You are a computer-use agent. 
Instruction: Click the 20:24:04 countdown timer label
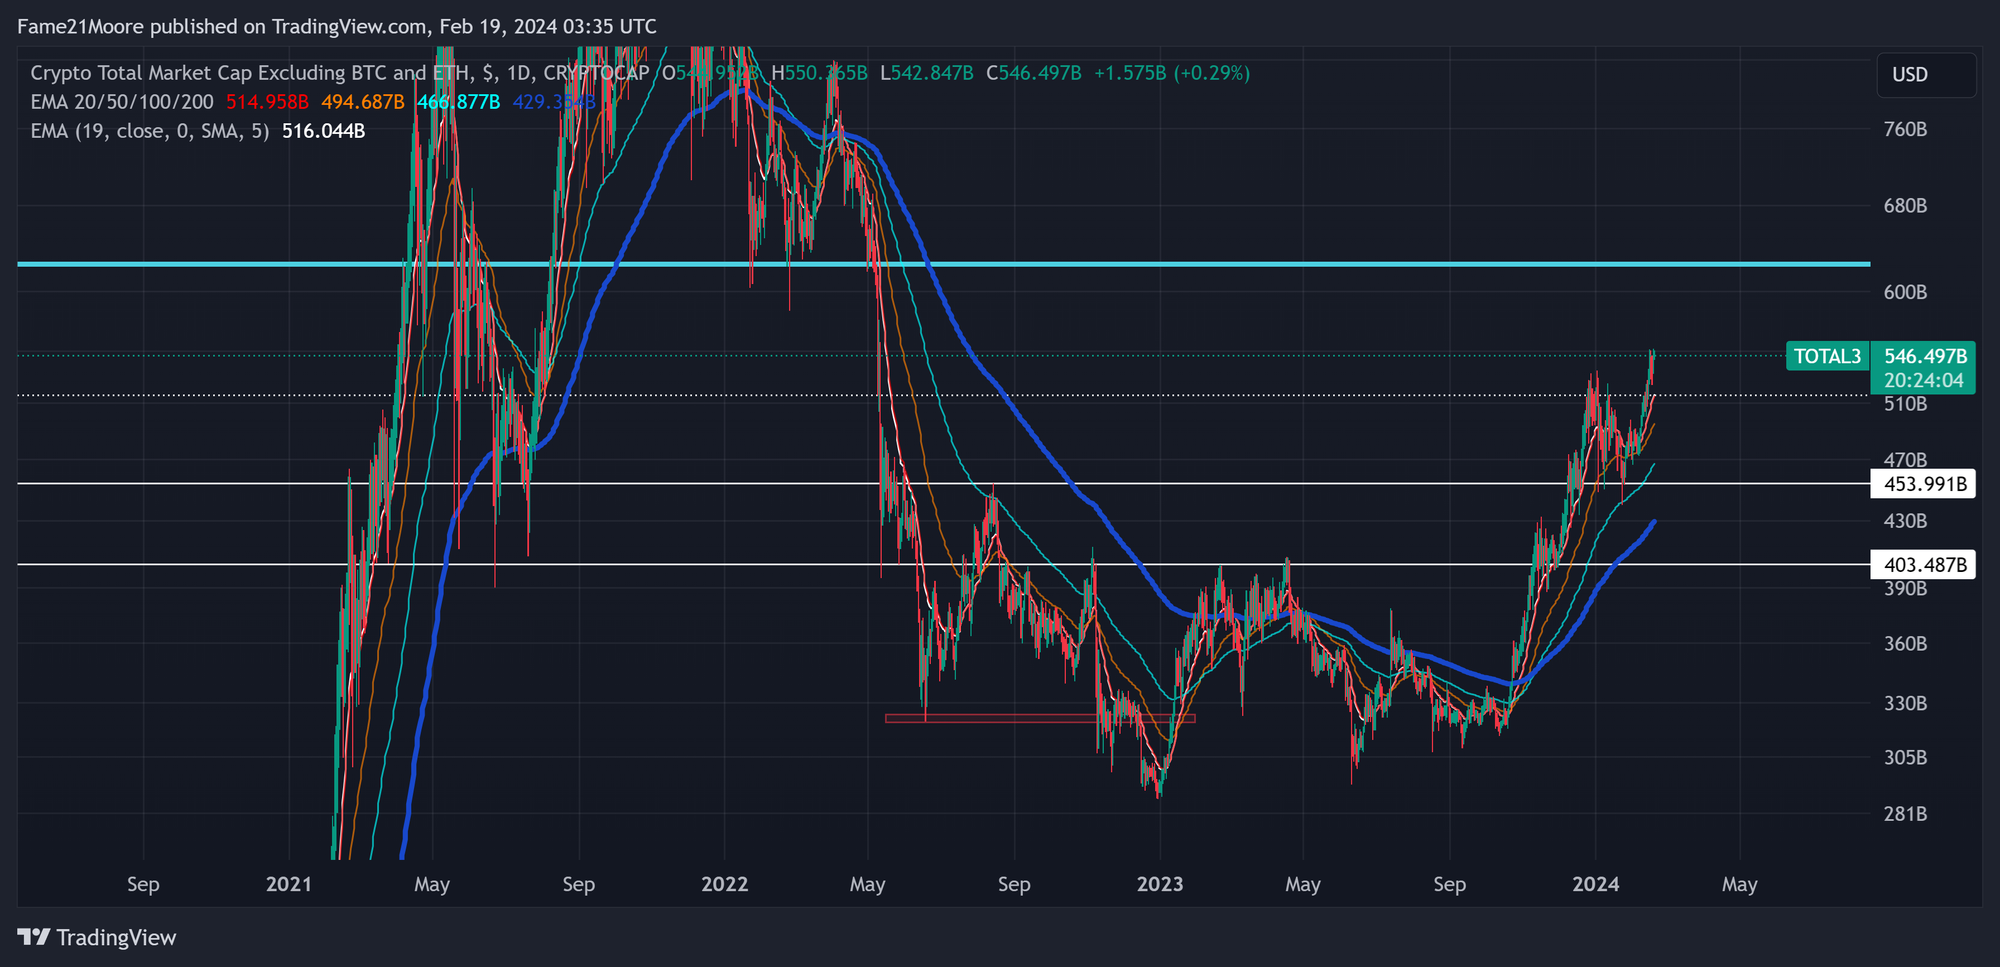pos(1924,381)
